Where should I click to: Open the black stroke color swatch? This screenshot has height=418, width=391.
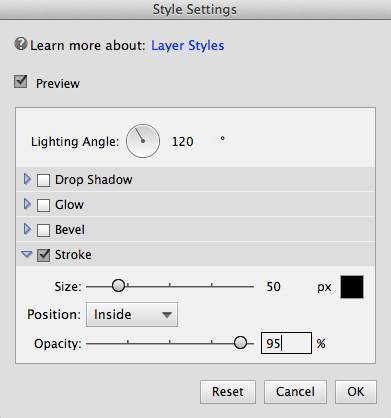352,287
